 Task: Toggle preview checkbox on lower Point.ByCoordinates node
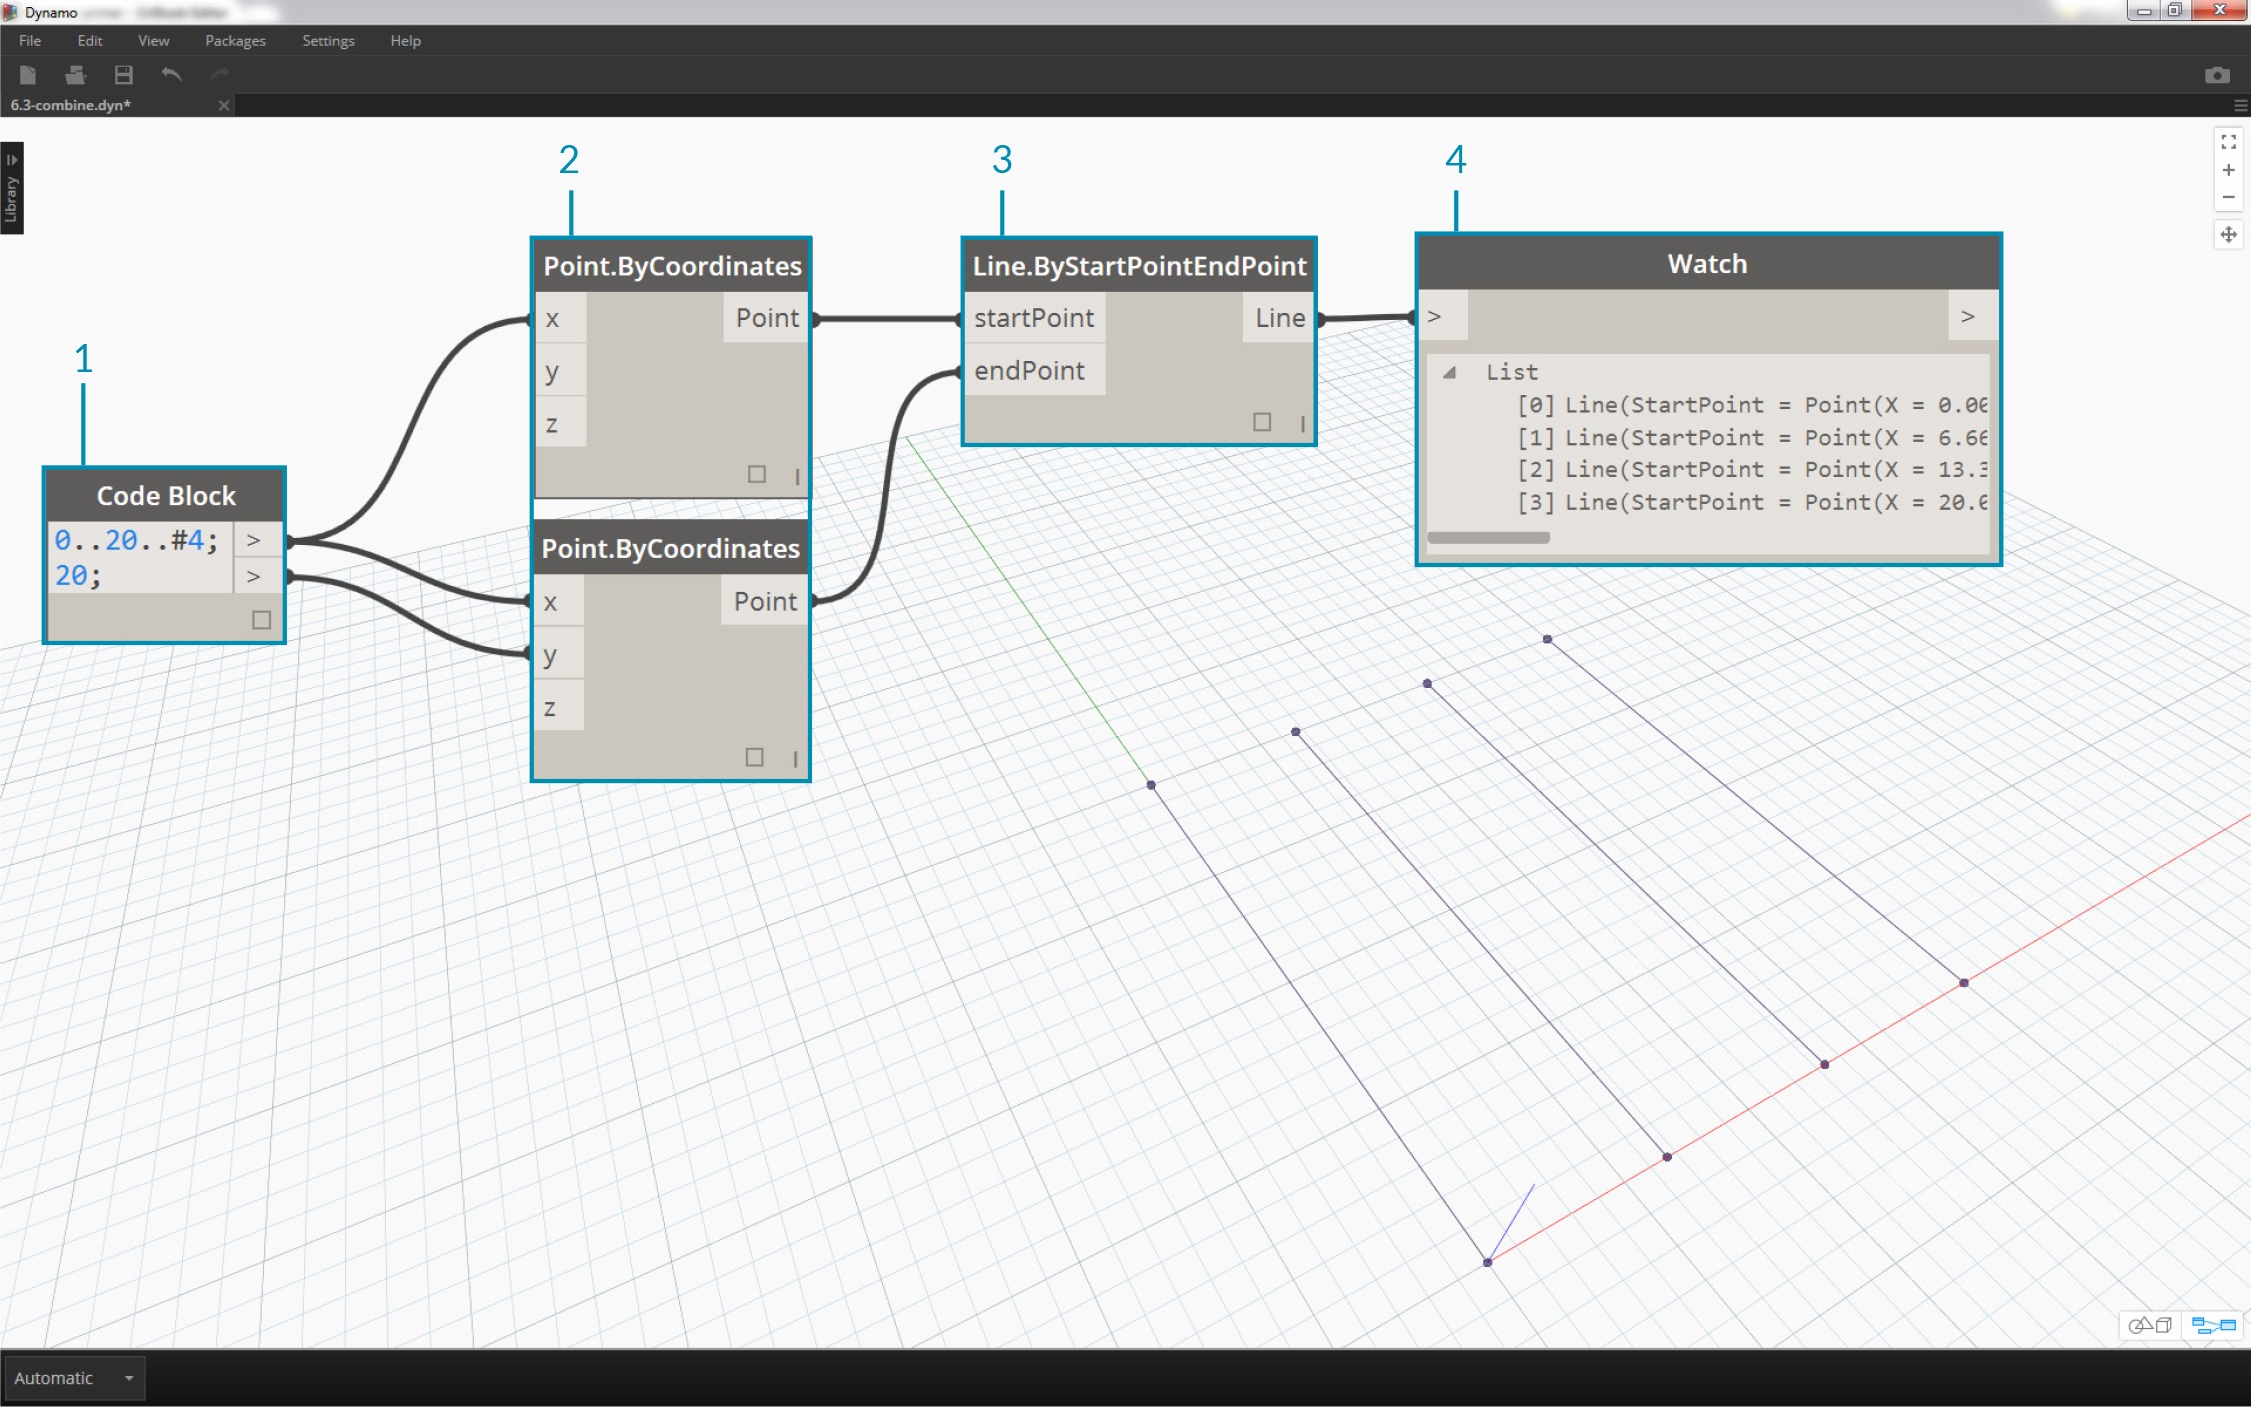[755, 757]
